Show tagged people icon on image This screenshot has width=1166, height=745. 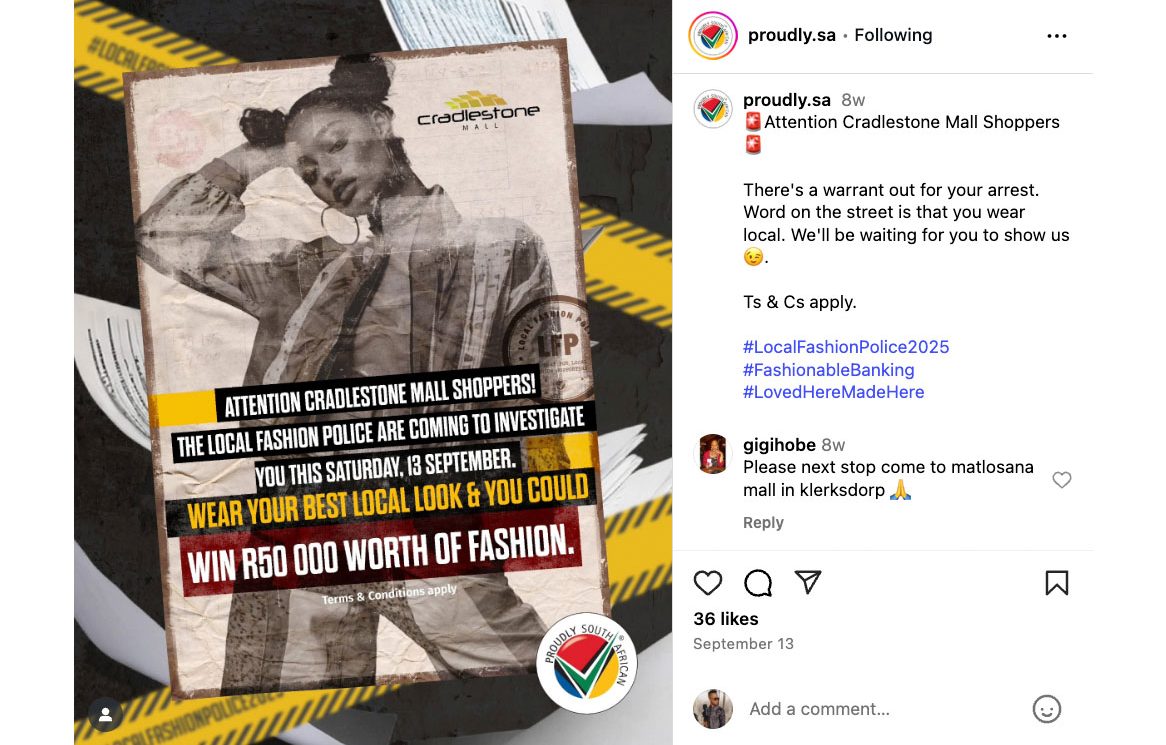pos(106,715)
